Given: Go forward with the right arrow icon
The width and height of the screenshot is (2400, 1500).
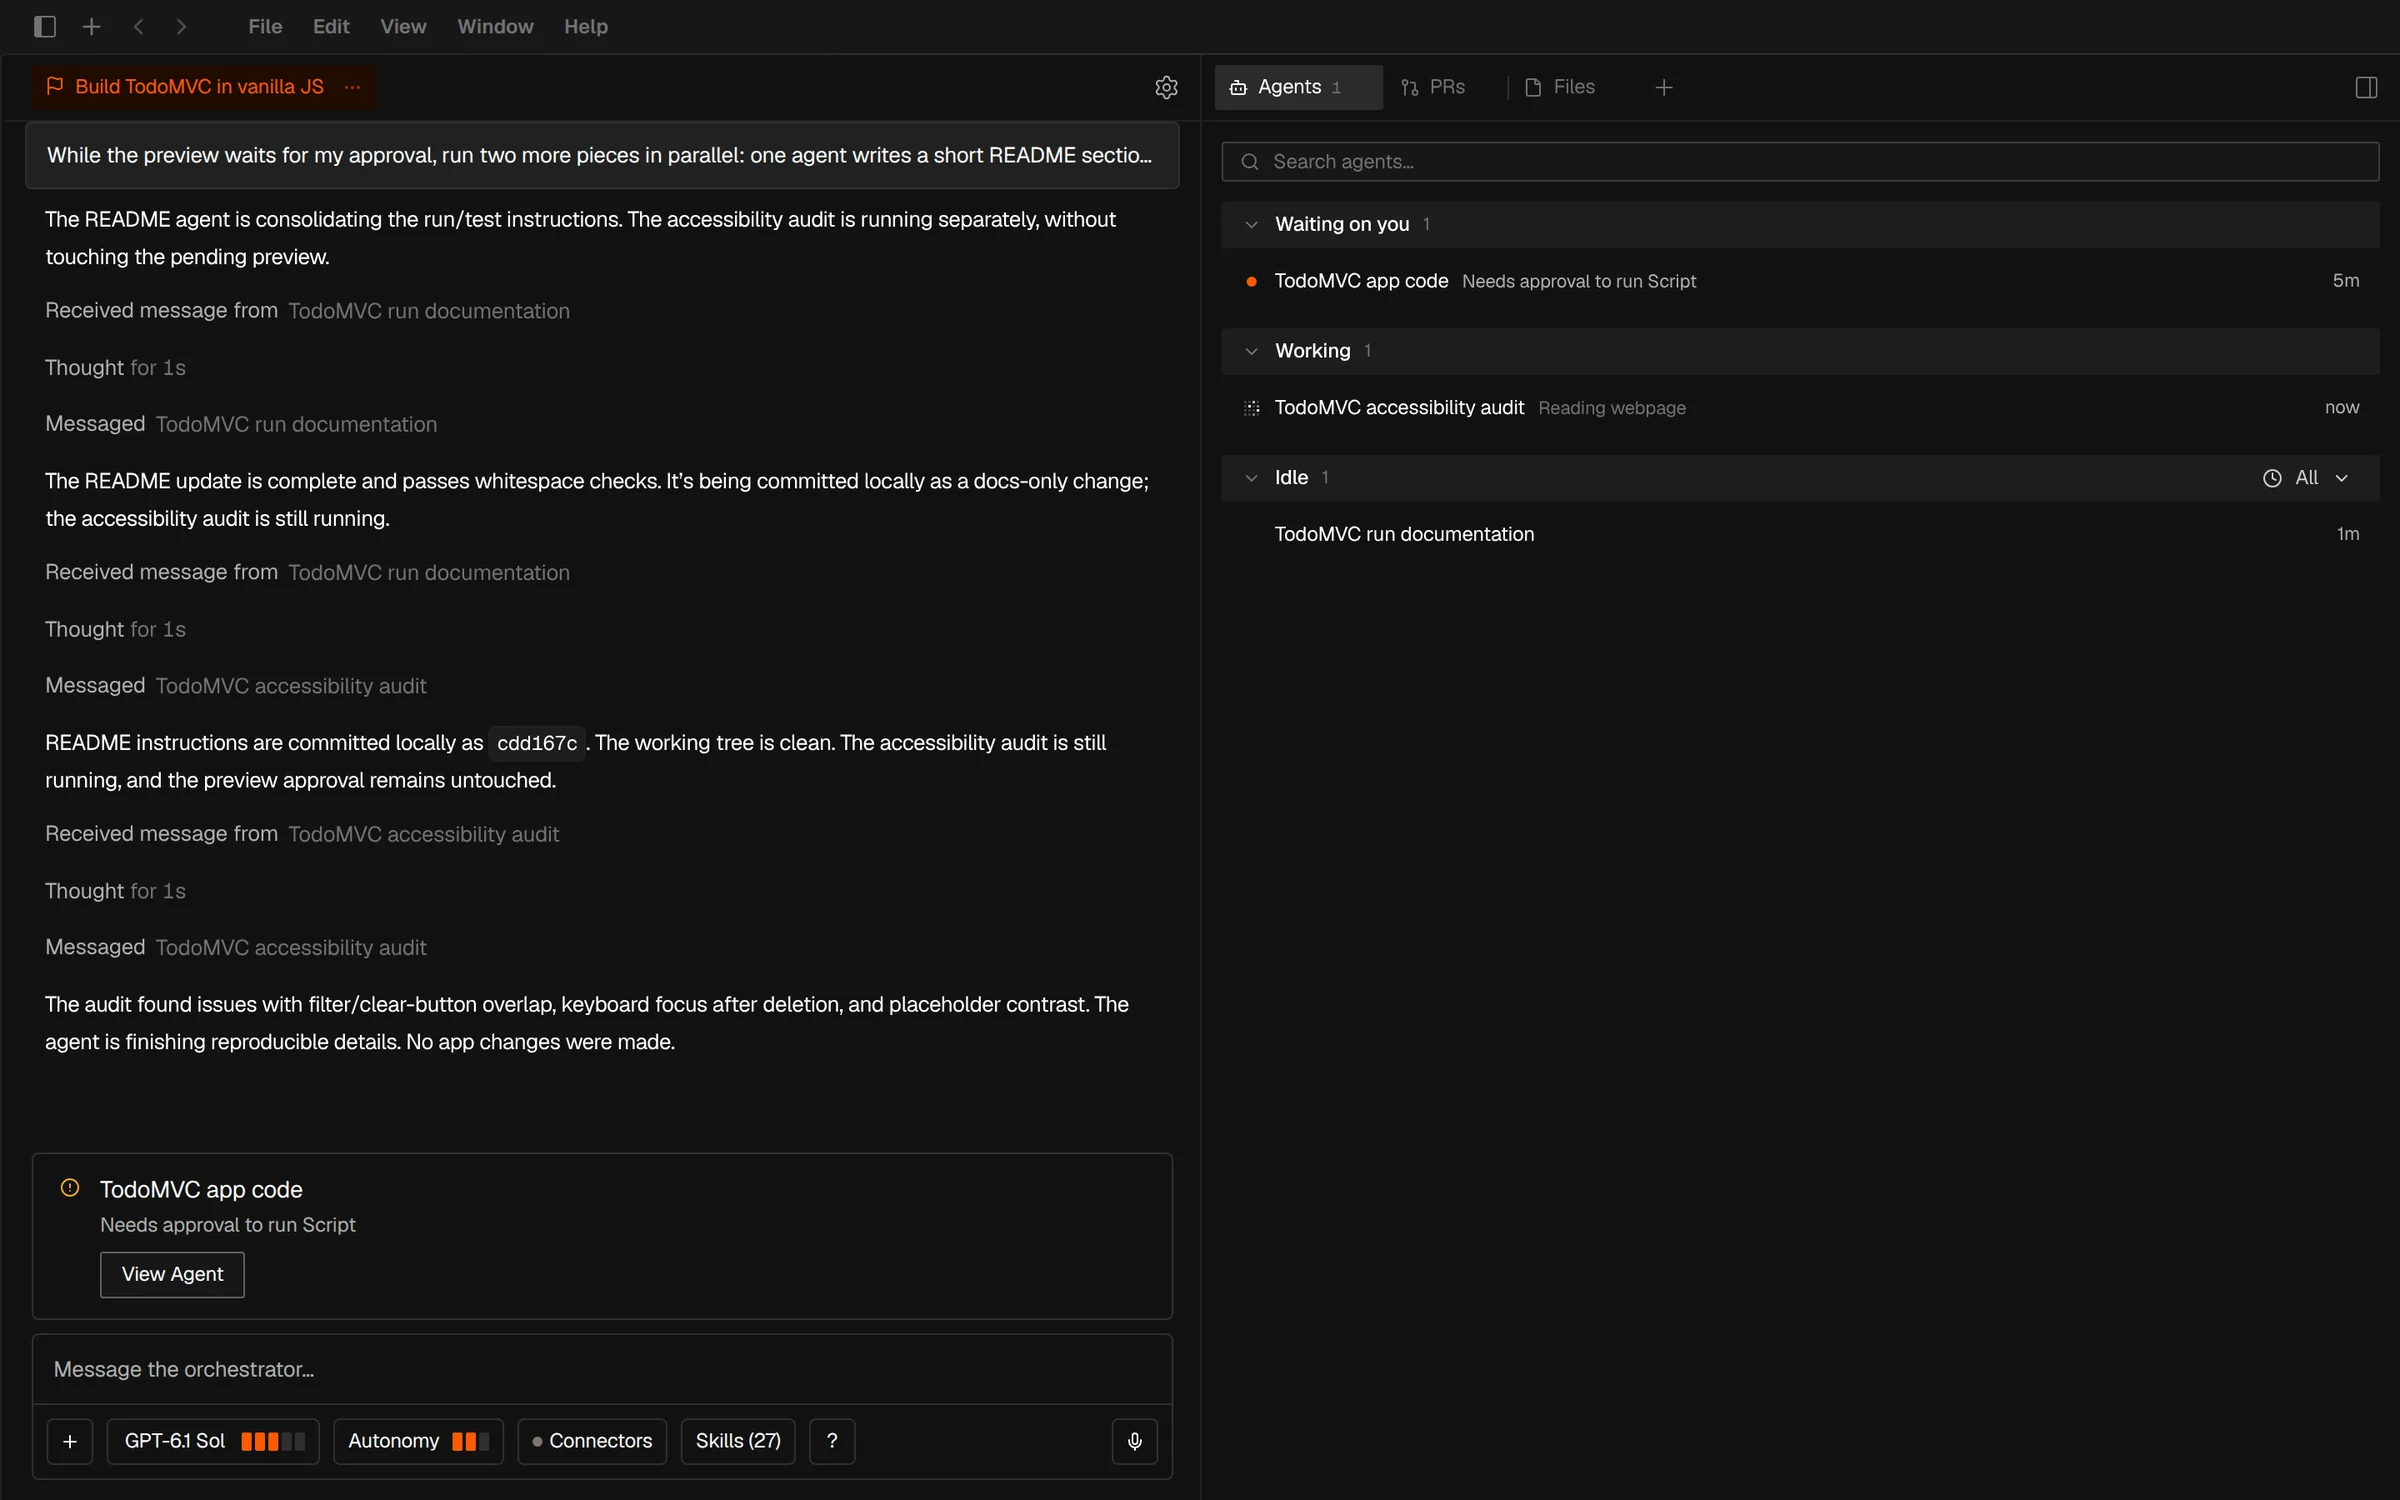Looking at the screenshot, I should click(x=181, y=27).
